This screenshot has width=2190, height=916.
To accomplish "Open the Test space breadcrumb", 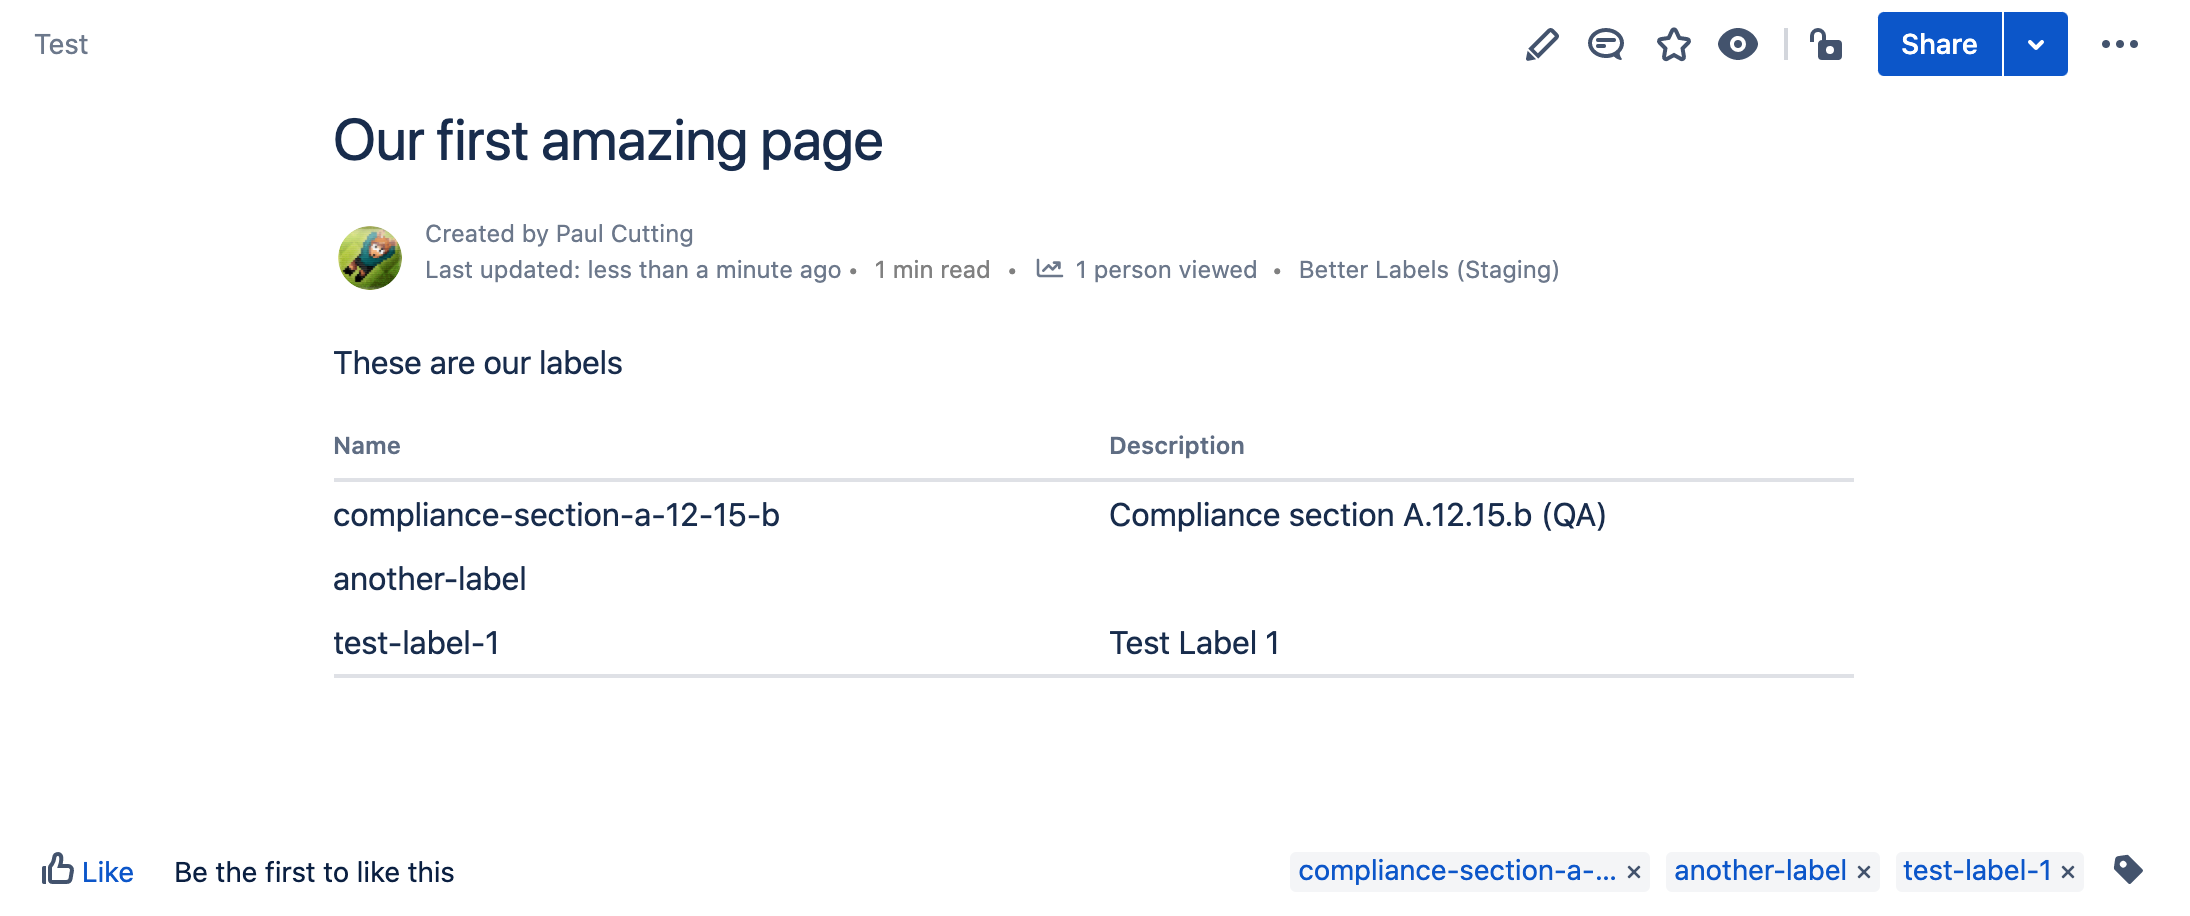I will (62, 44).
